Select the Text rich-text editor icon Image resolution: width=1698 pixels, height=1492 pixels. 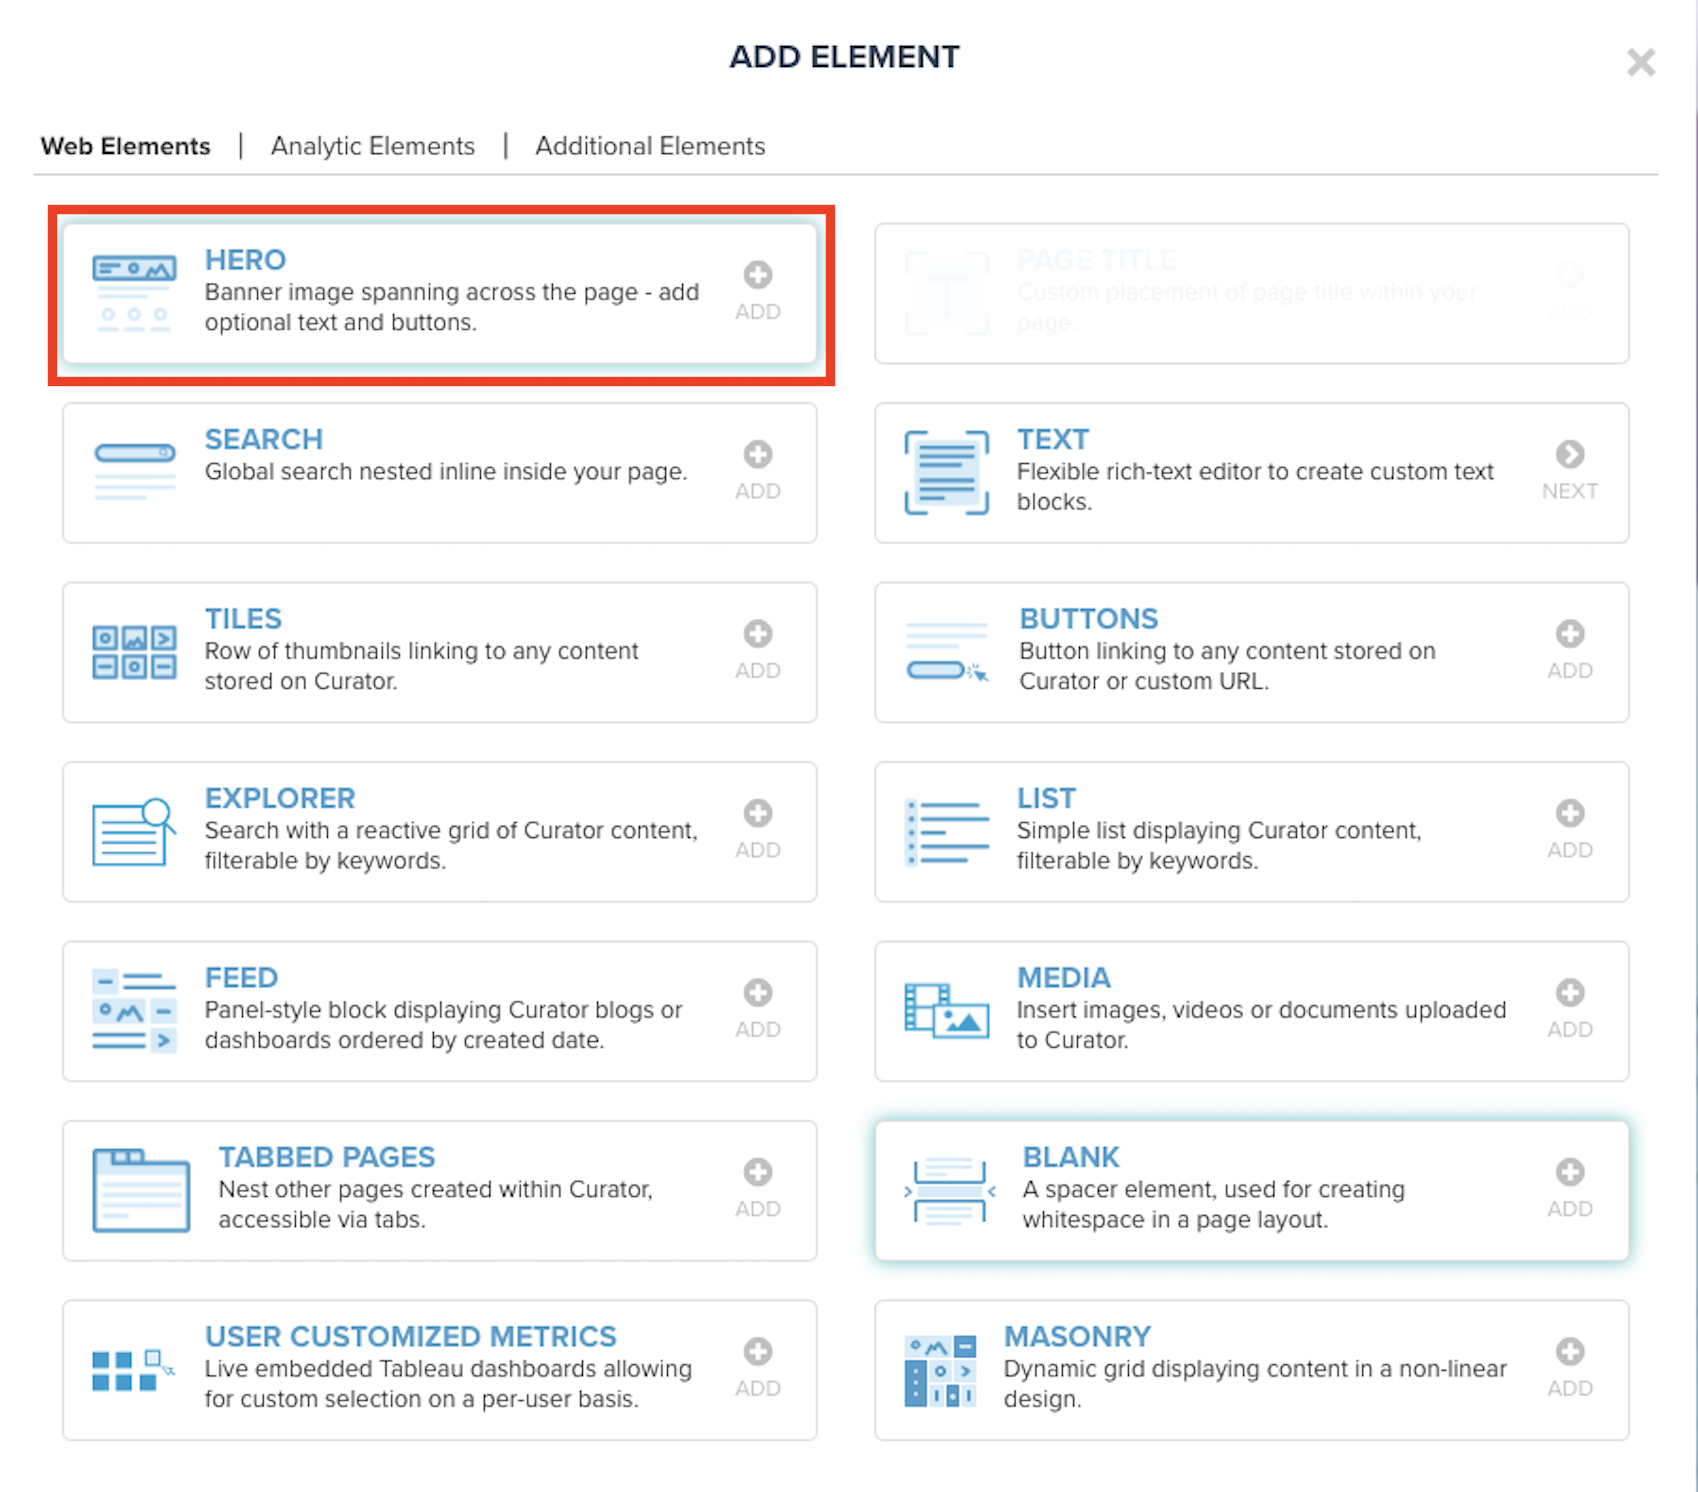coord(945,472)
